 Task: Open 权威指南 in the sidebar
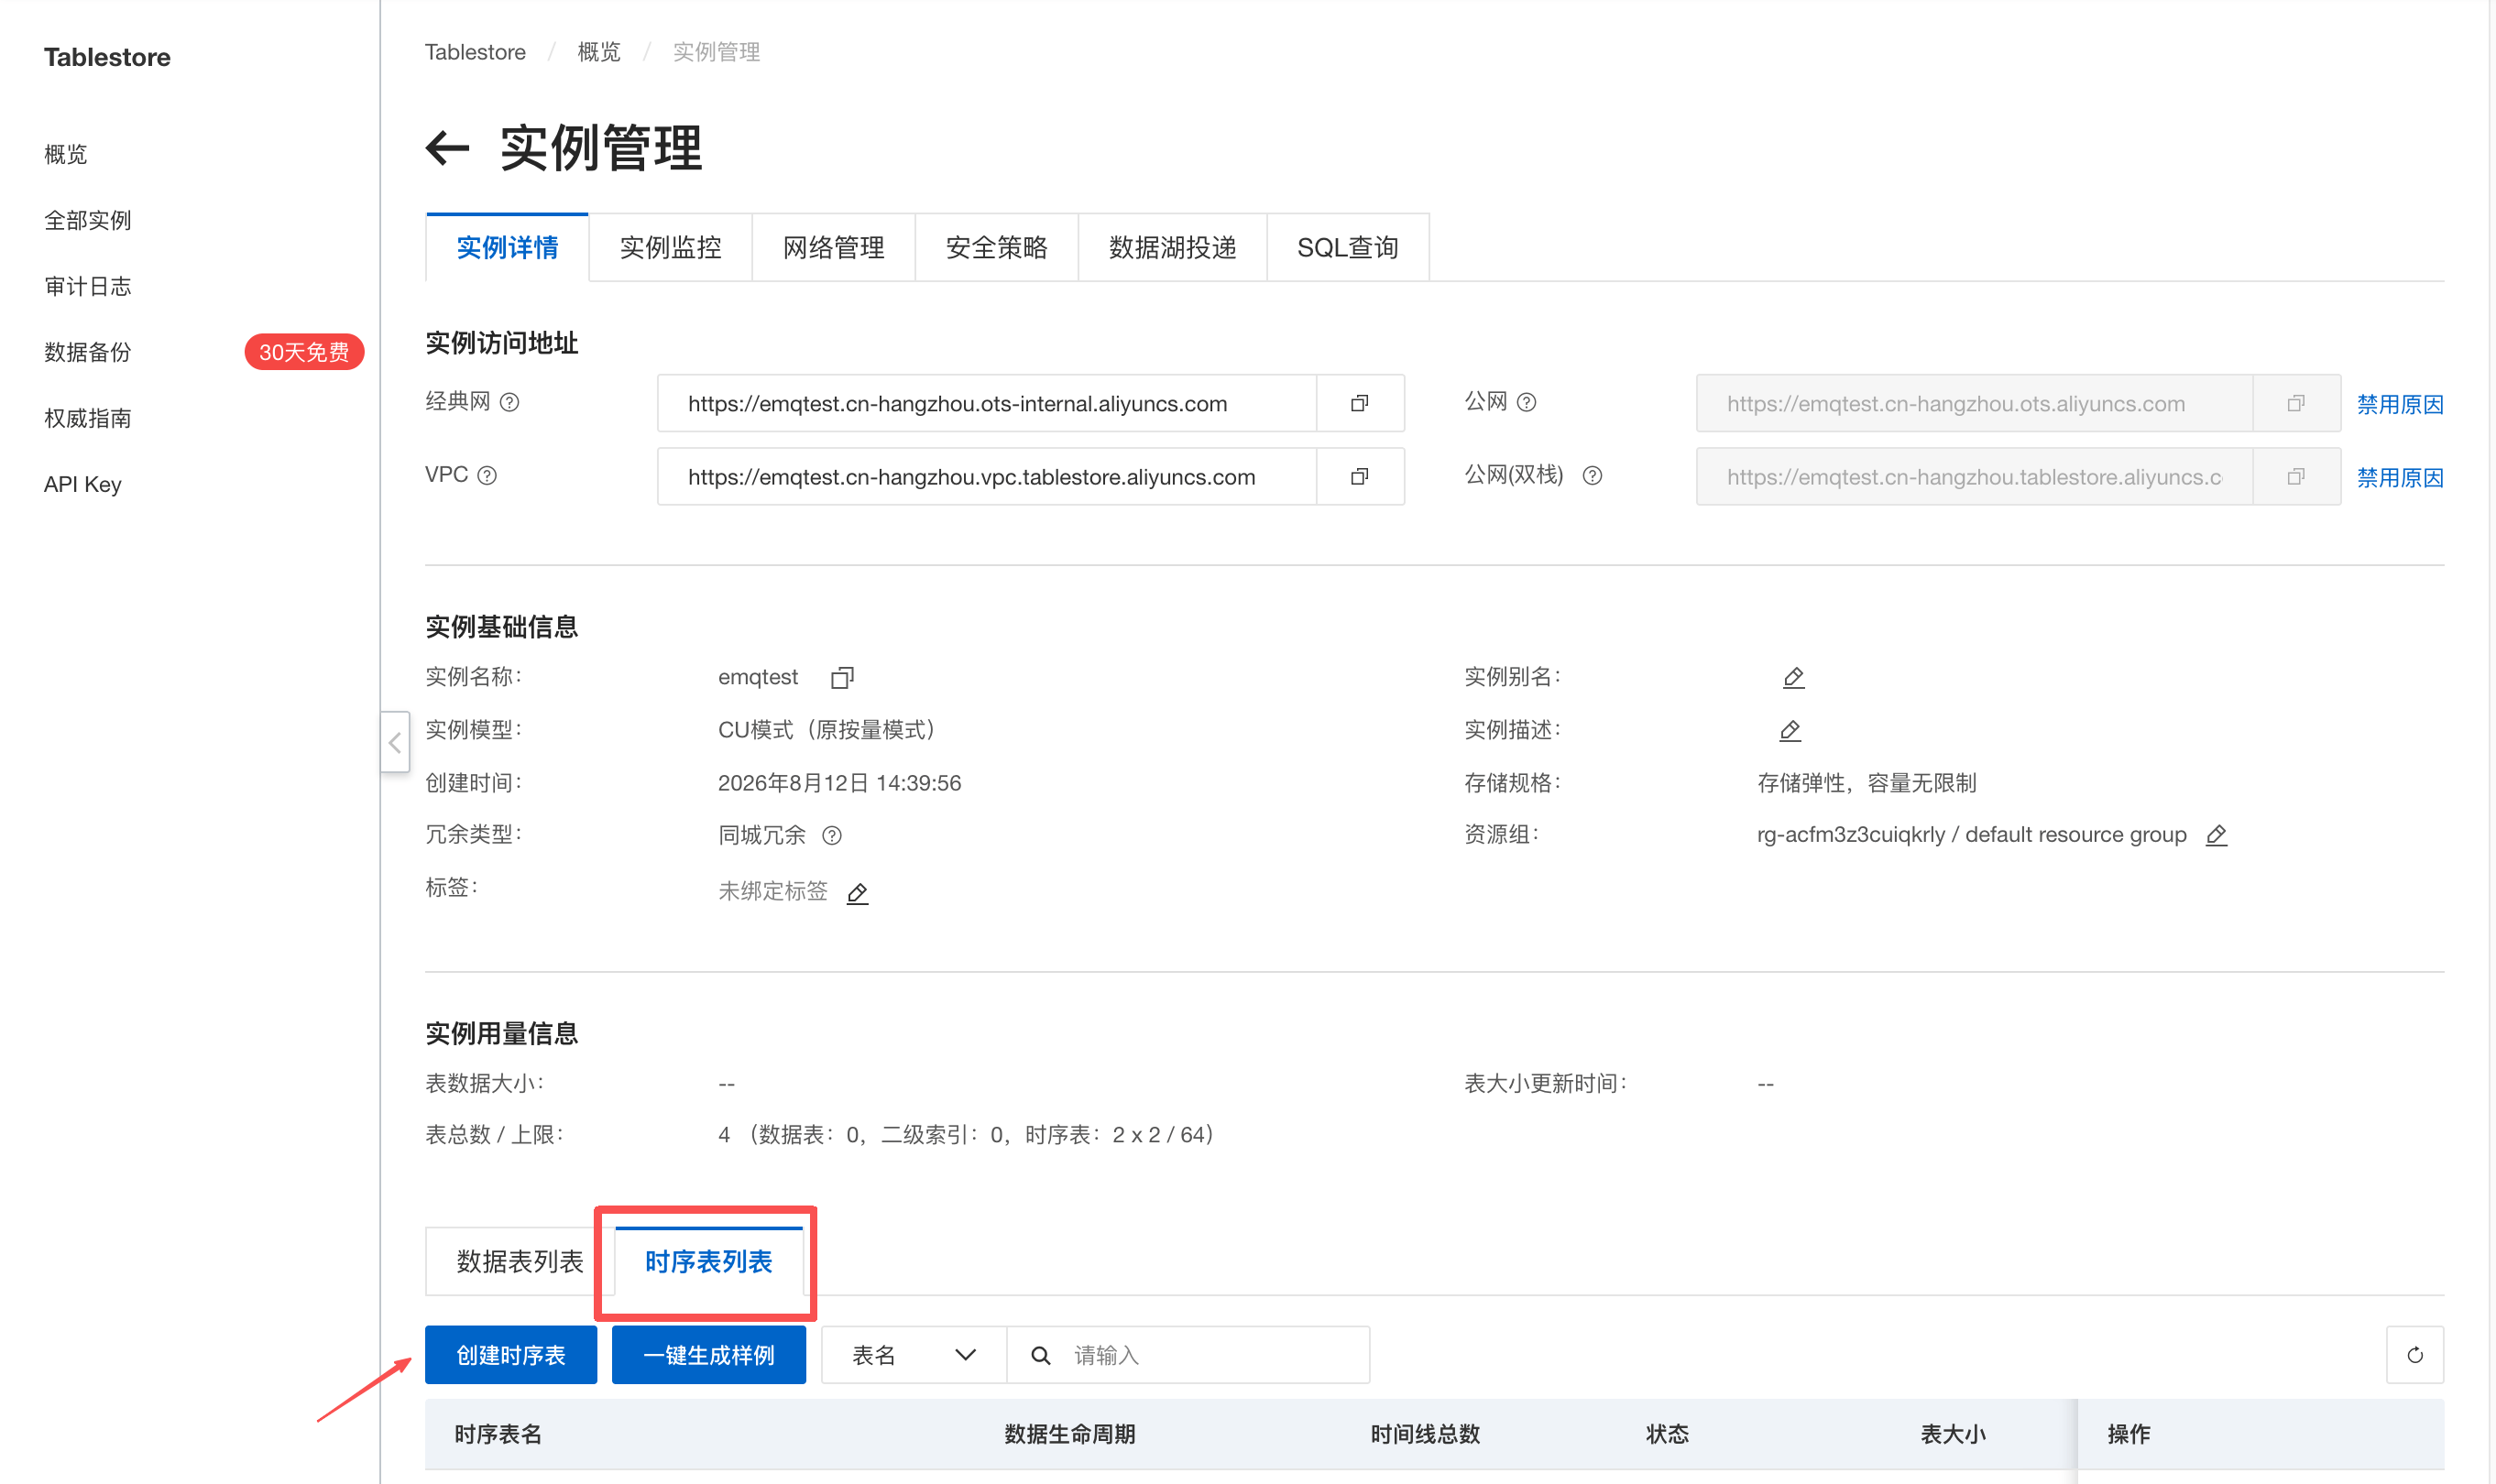tap(87, 418)
